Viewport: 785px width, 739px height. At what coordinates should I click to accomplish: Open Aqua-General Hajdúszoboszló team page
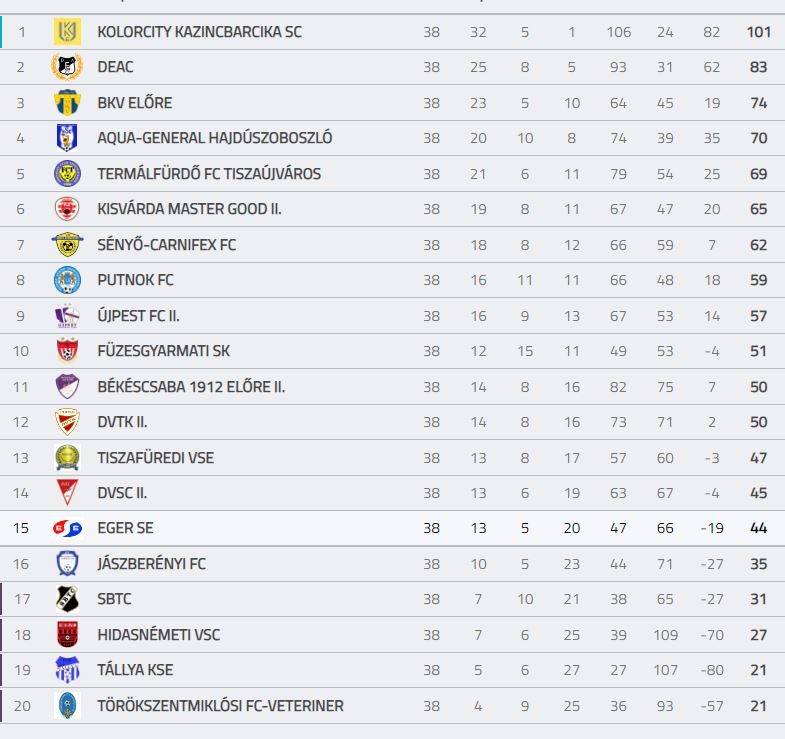pyautogui.click(x=215, y=138)
